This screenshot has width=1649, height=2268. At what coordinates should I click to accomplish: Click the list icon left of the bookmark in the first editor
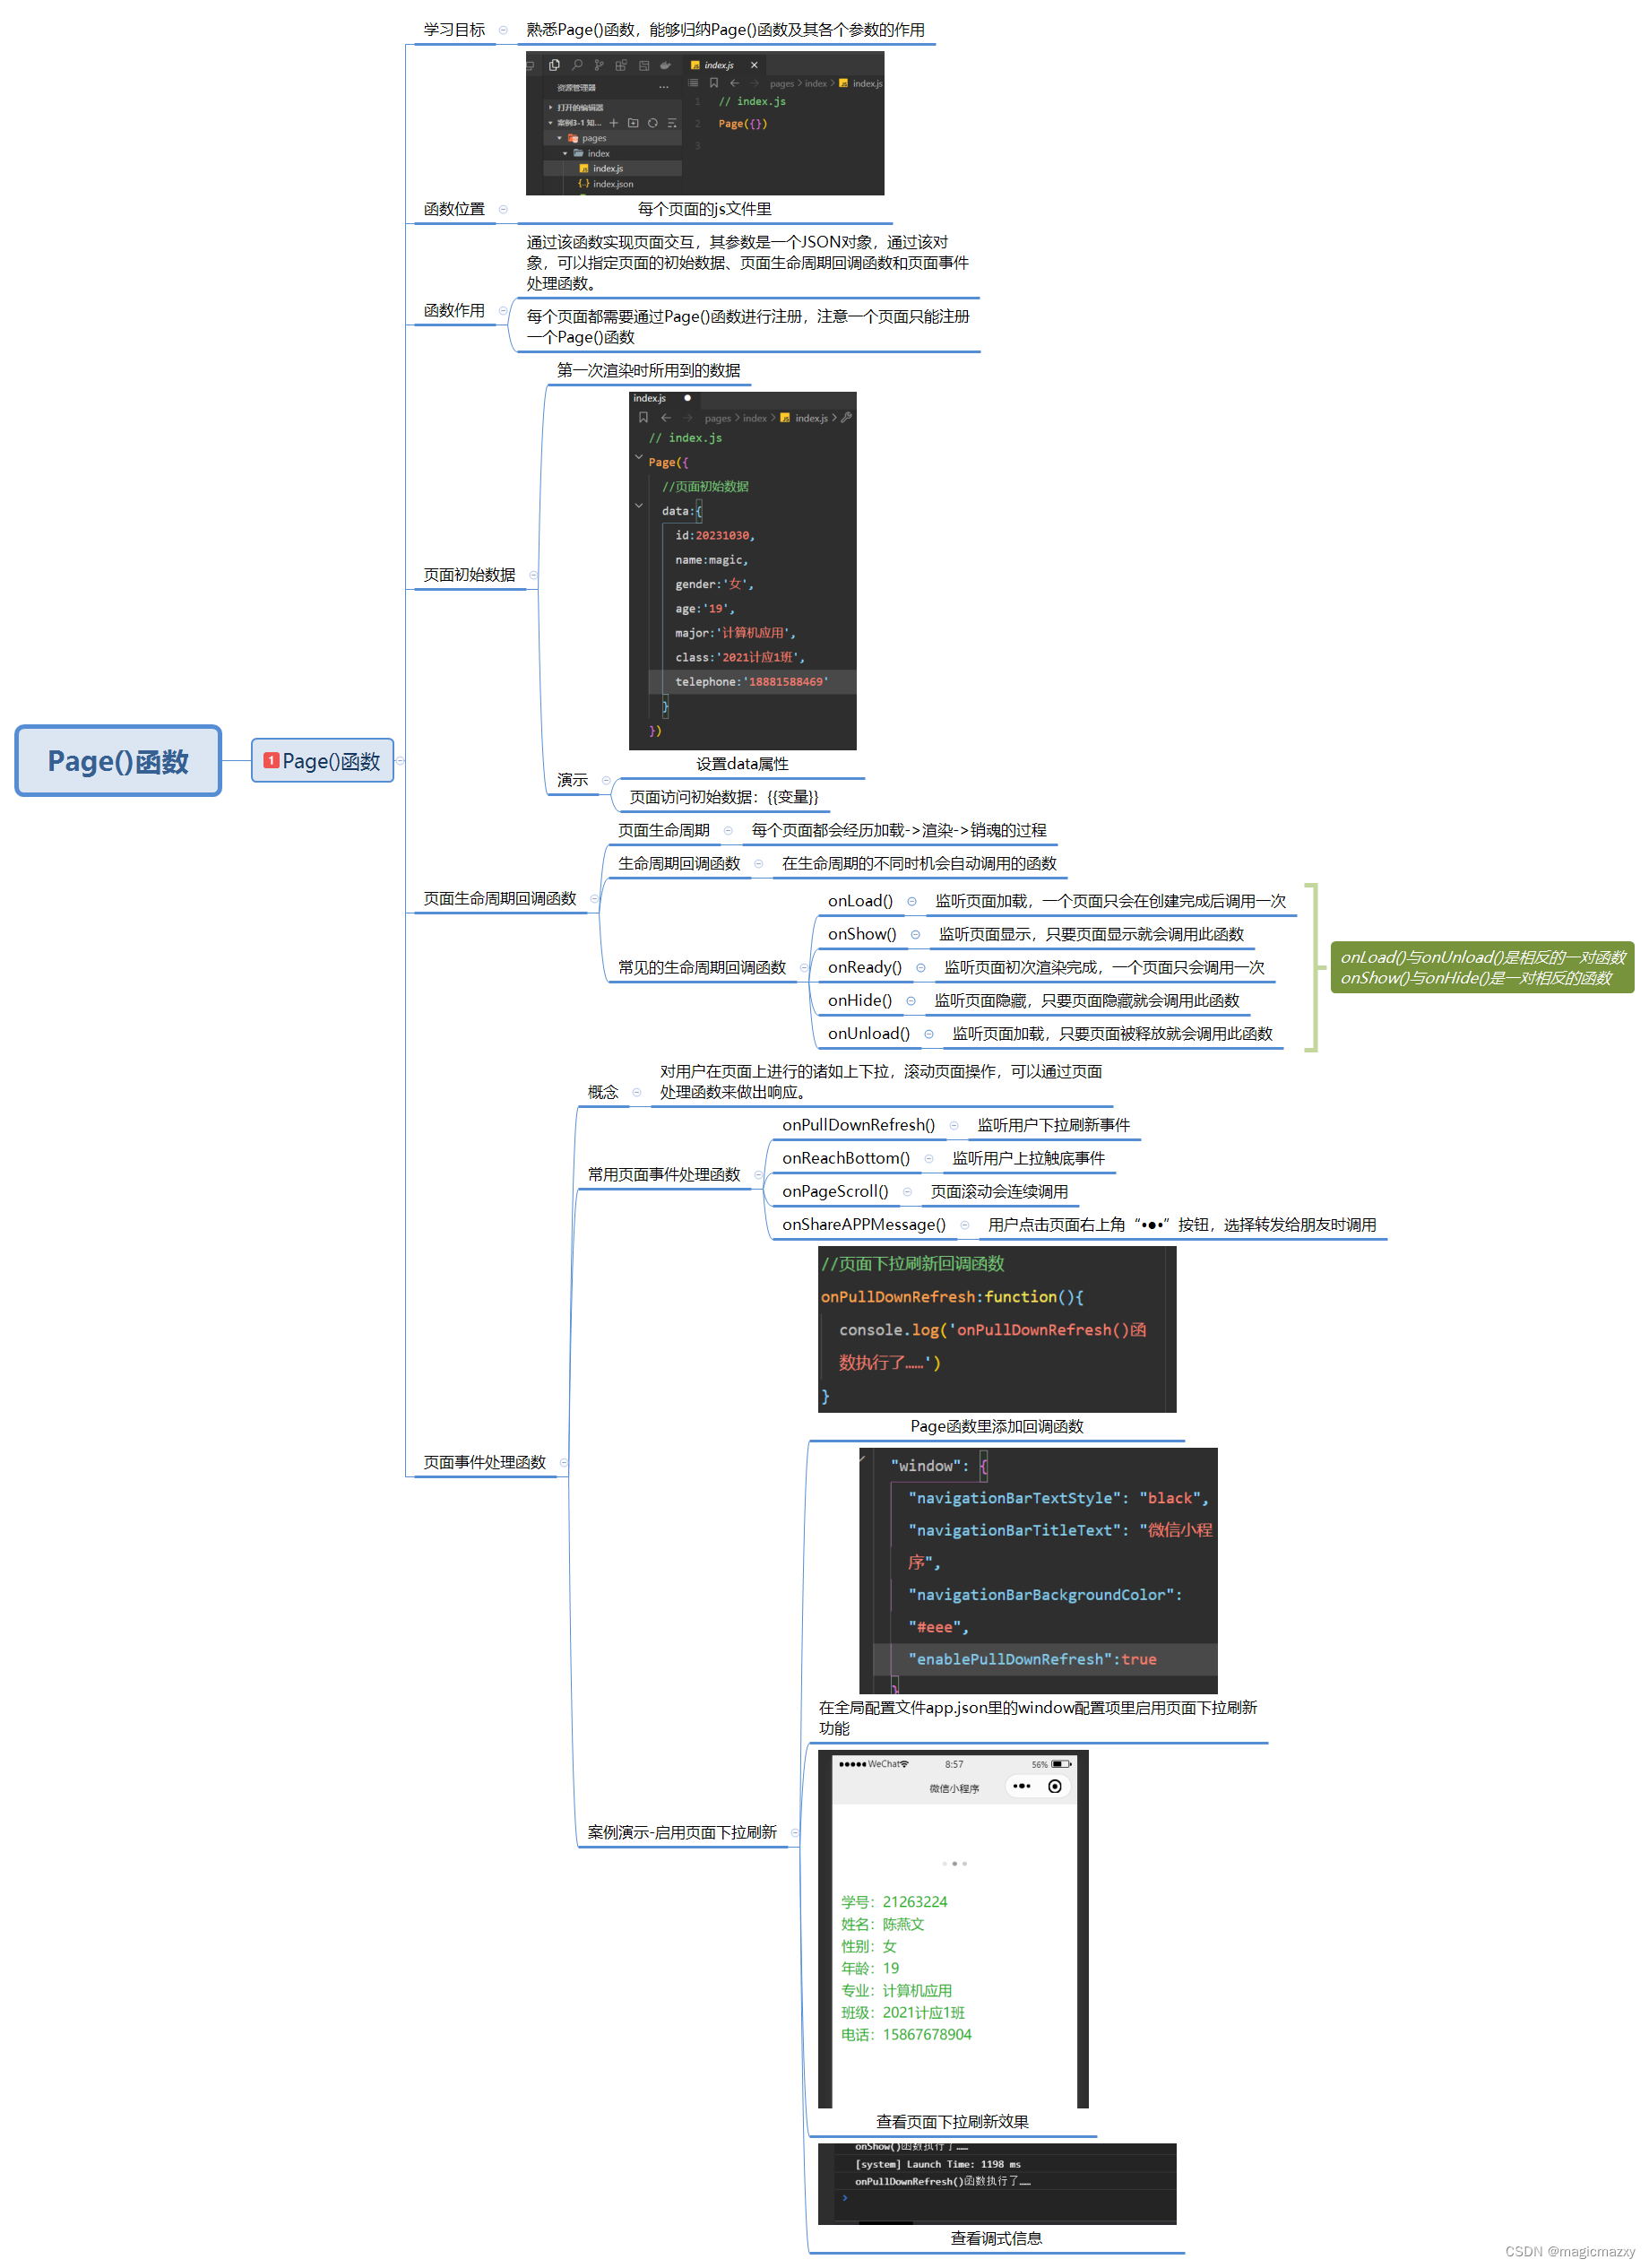click(693, 83)
